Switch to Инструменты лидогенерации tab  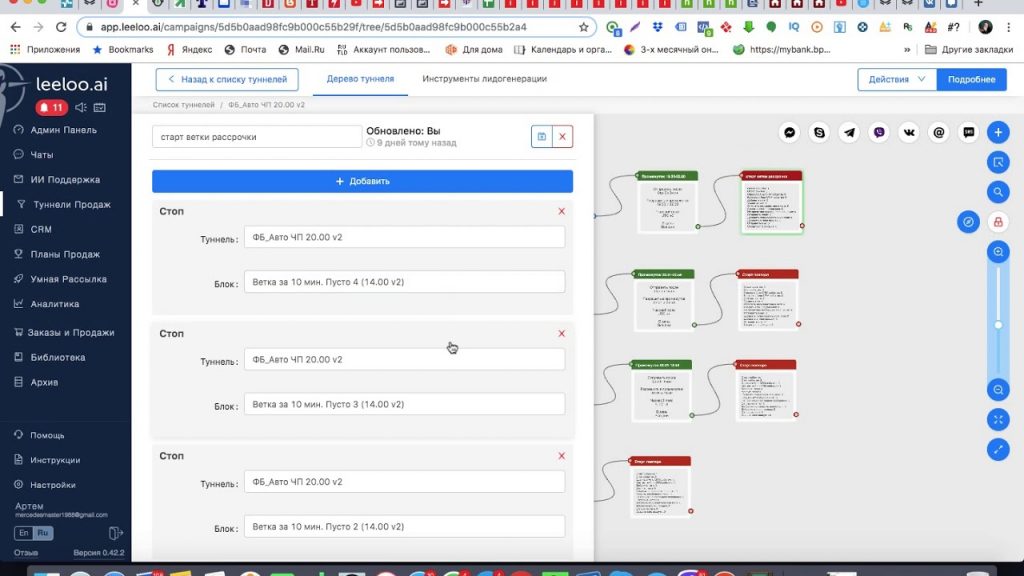point(485,79)
